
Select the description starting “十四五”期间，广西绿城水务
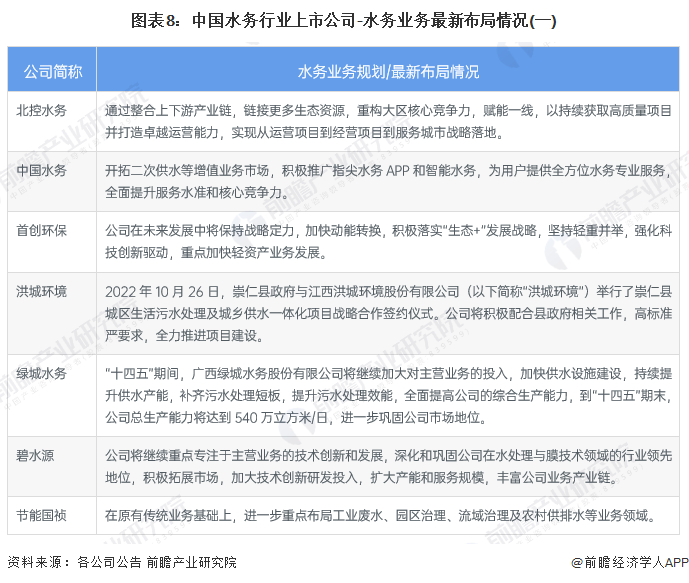(x=388, y=395)
